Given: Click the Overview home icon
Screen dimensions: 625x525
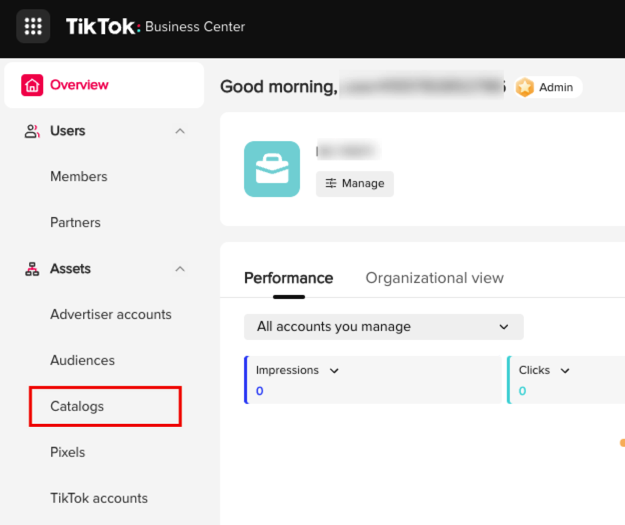Looking at the screenshot, I should point(33,85).
